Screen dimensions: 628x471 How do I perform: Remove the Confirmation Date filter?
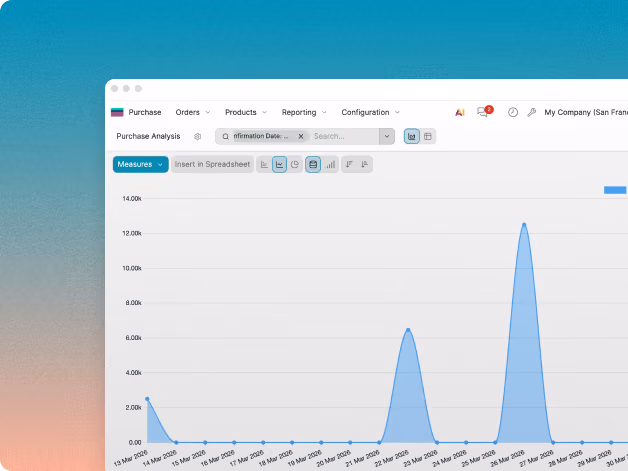(x=301, y=137)
